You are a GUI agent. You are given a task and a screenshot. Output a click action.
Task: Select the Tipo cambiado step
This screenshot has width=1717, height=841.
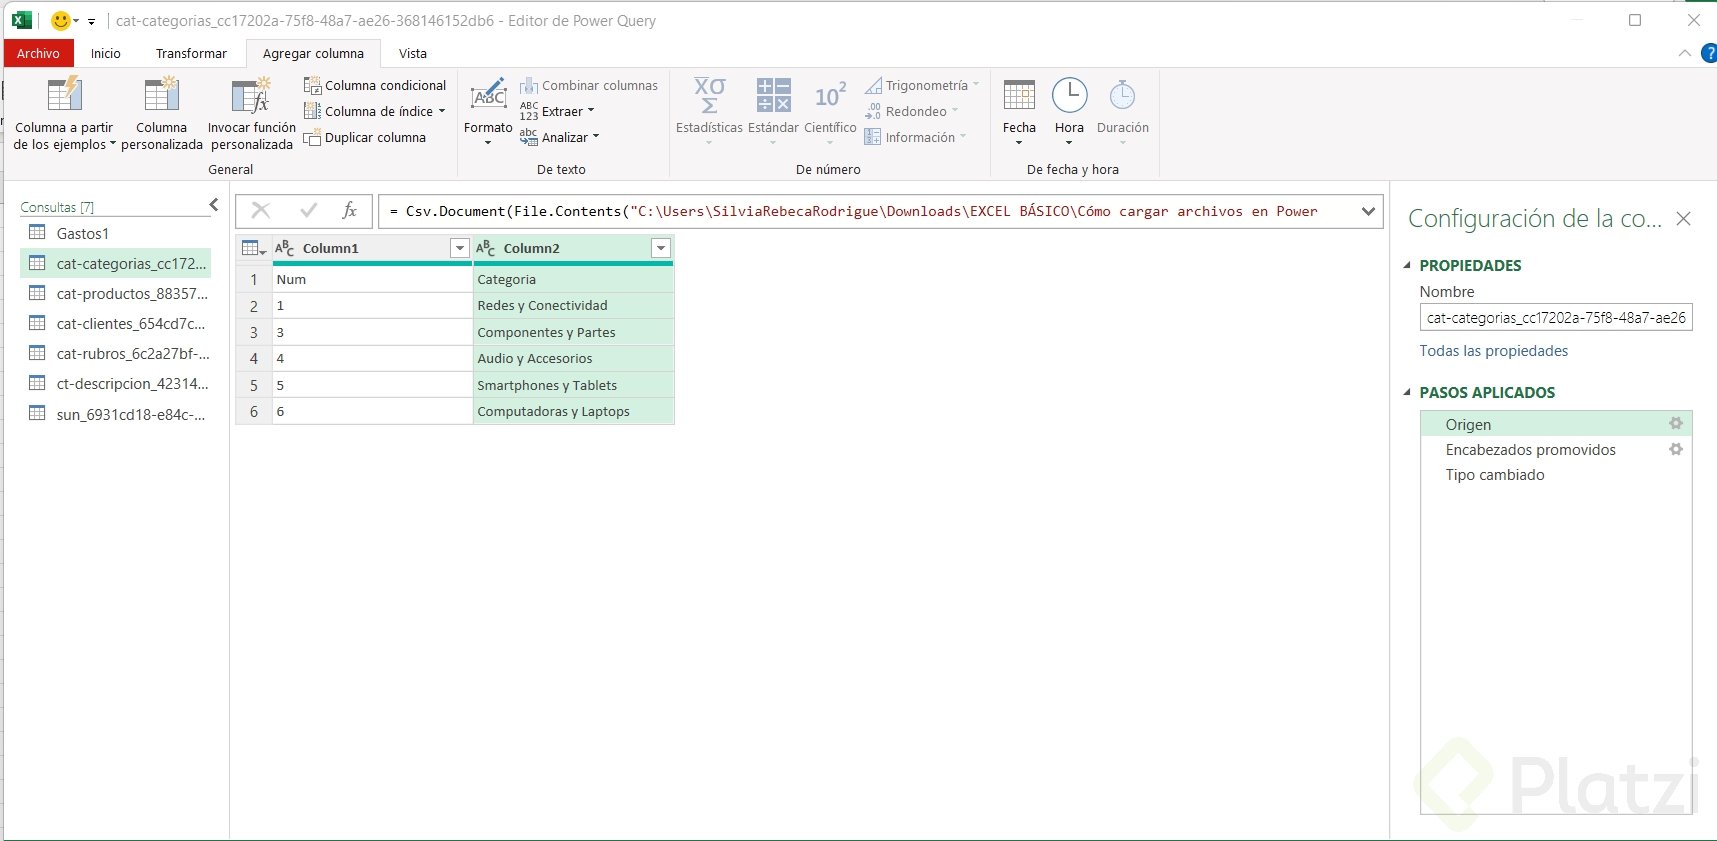tap(1556, 474)
